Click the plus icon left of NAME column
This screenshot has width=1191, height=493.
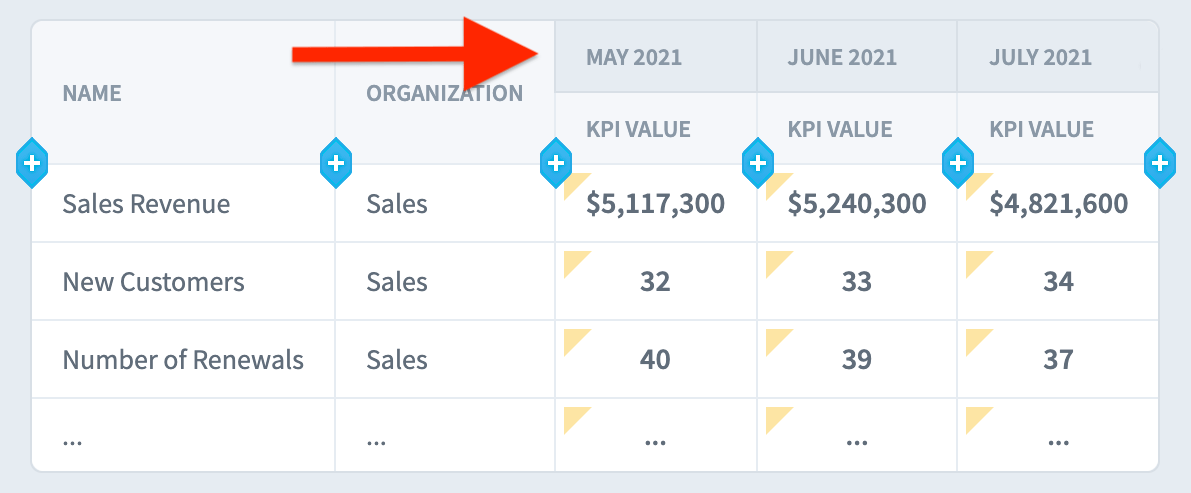click(32, 163)
